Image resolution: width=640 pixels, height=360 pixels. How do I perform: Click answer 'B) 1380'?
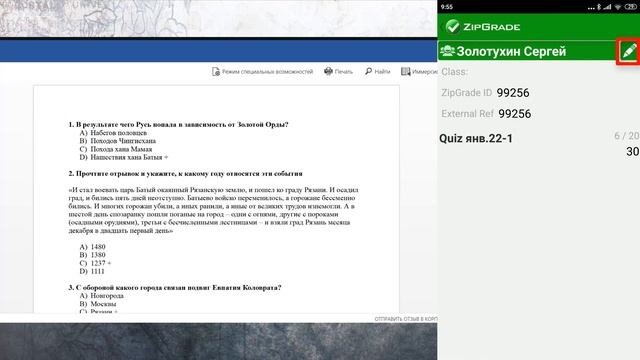click(x=92, y=255)
